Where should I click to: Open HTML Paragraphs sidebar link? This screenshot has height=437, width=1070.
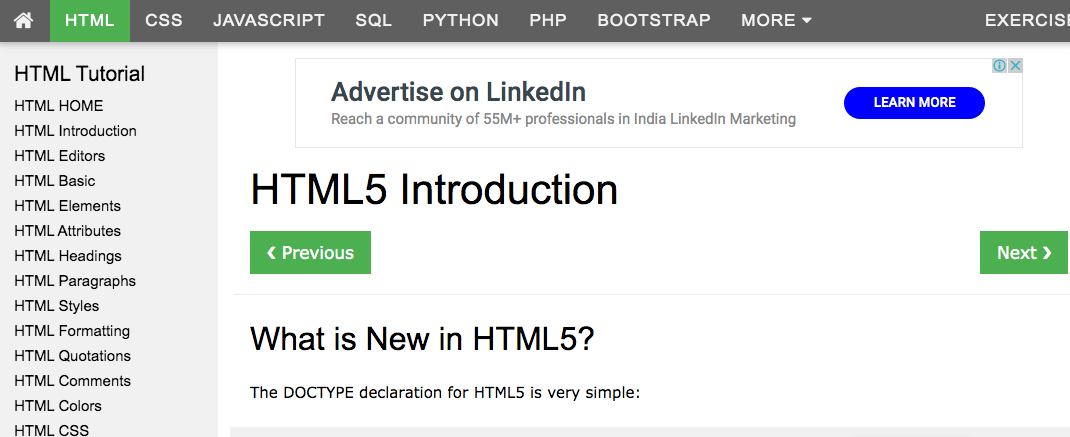(75, 281)
